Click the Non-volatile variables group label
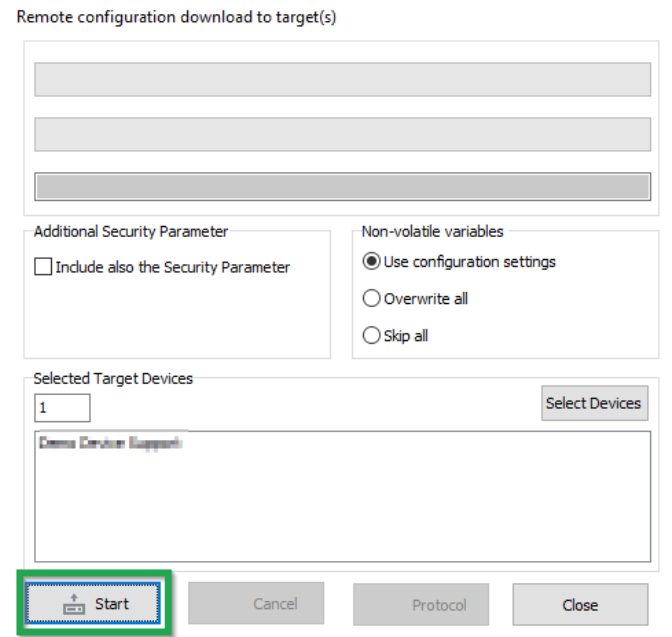 433,231
